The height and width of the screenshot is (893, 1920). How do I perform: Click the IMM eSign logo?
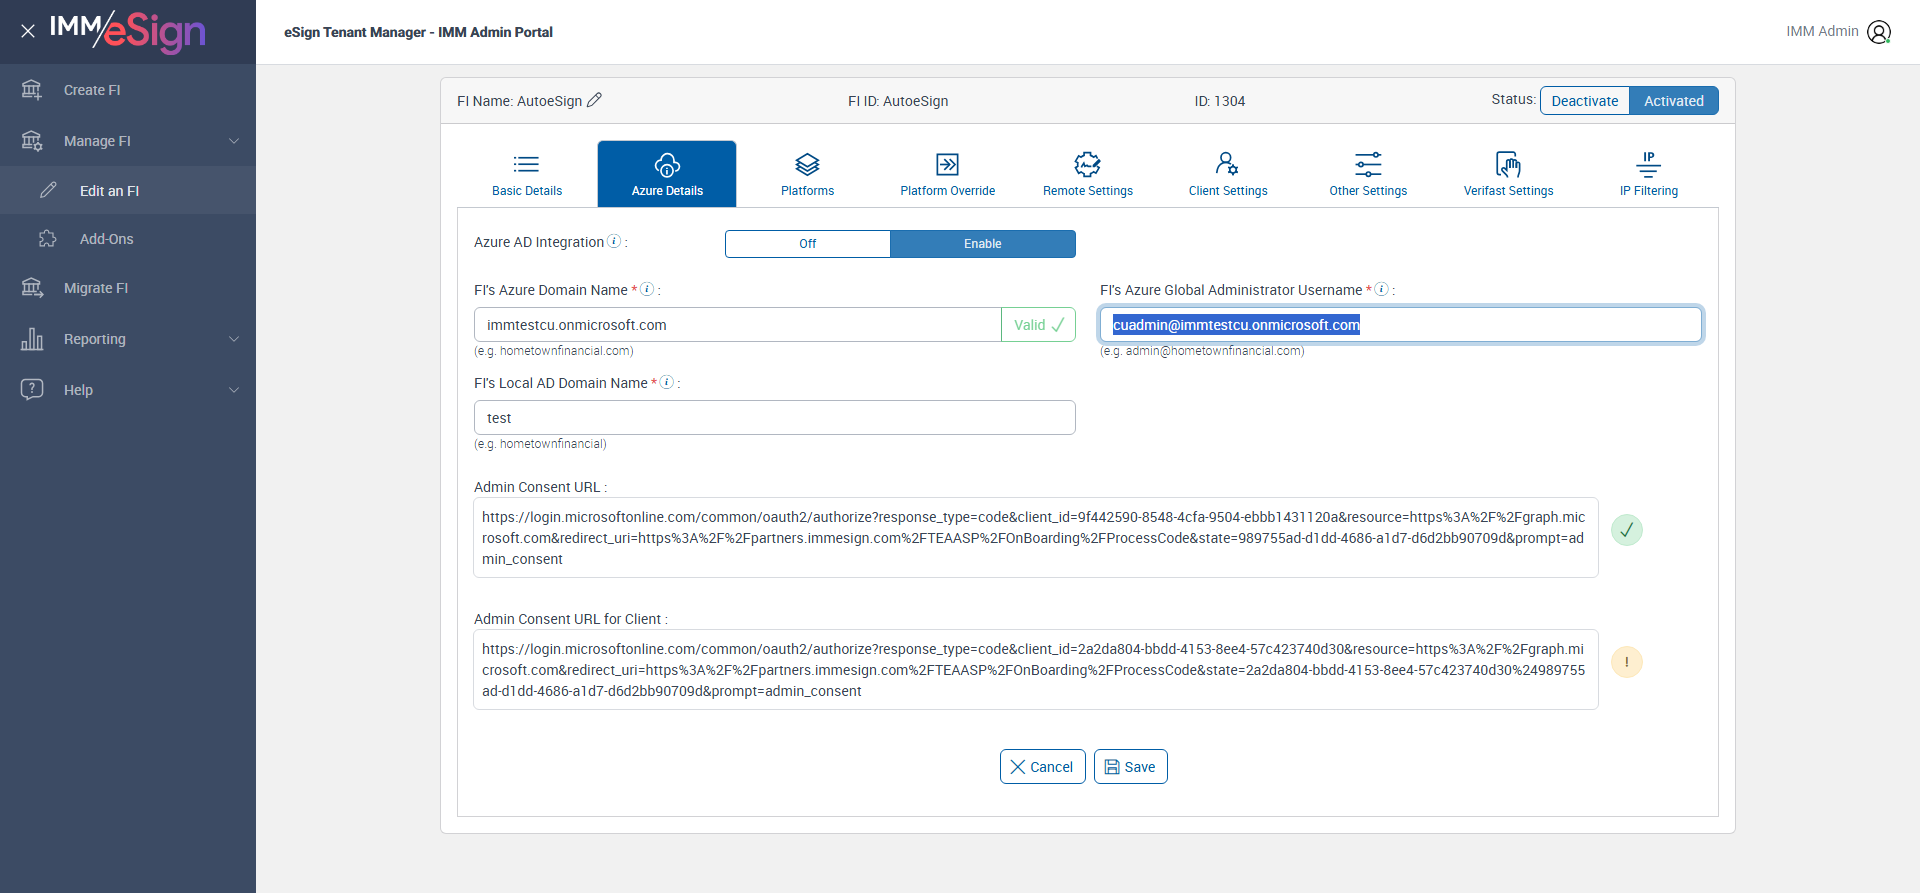point(128,31)
